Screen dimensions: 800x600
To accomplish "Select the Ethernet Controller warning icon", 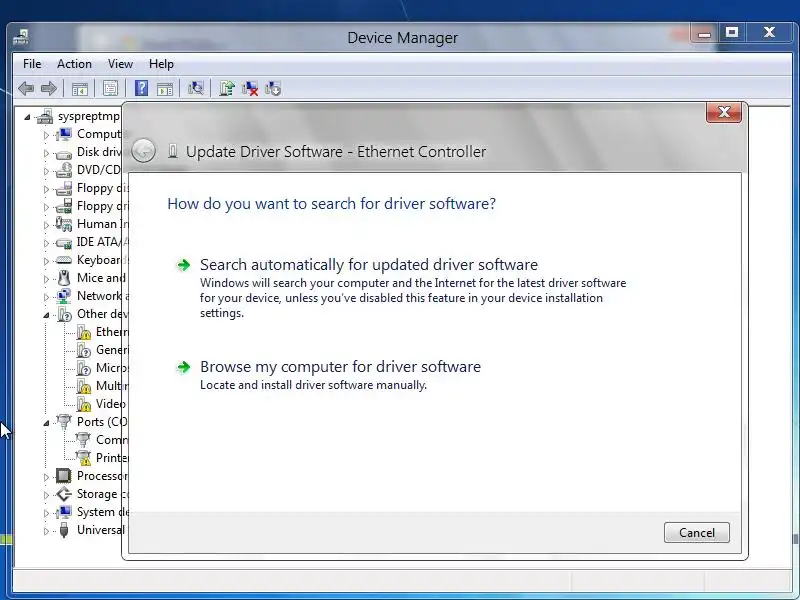I will coord(83,332).
